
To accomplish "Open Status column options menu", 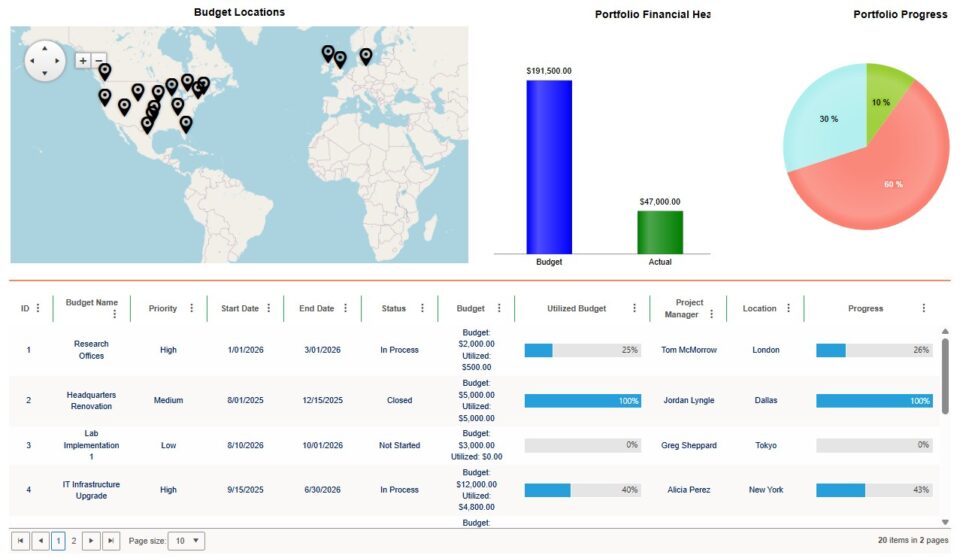I will (x=422, y=309).
